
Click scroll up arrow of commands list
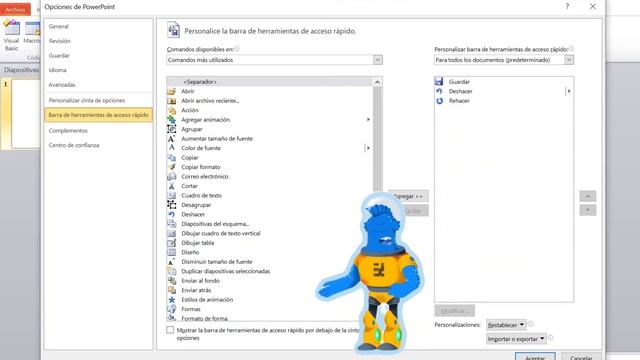point(377,82)
